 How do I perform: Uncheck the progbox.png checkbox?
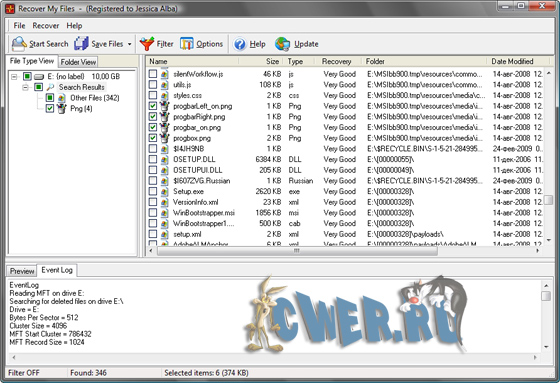153,138
